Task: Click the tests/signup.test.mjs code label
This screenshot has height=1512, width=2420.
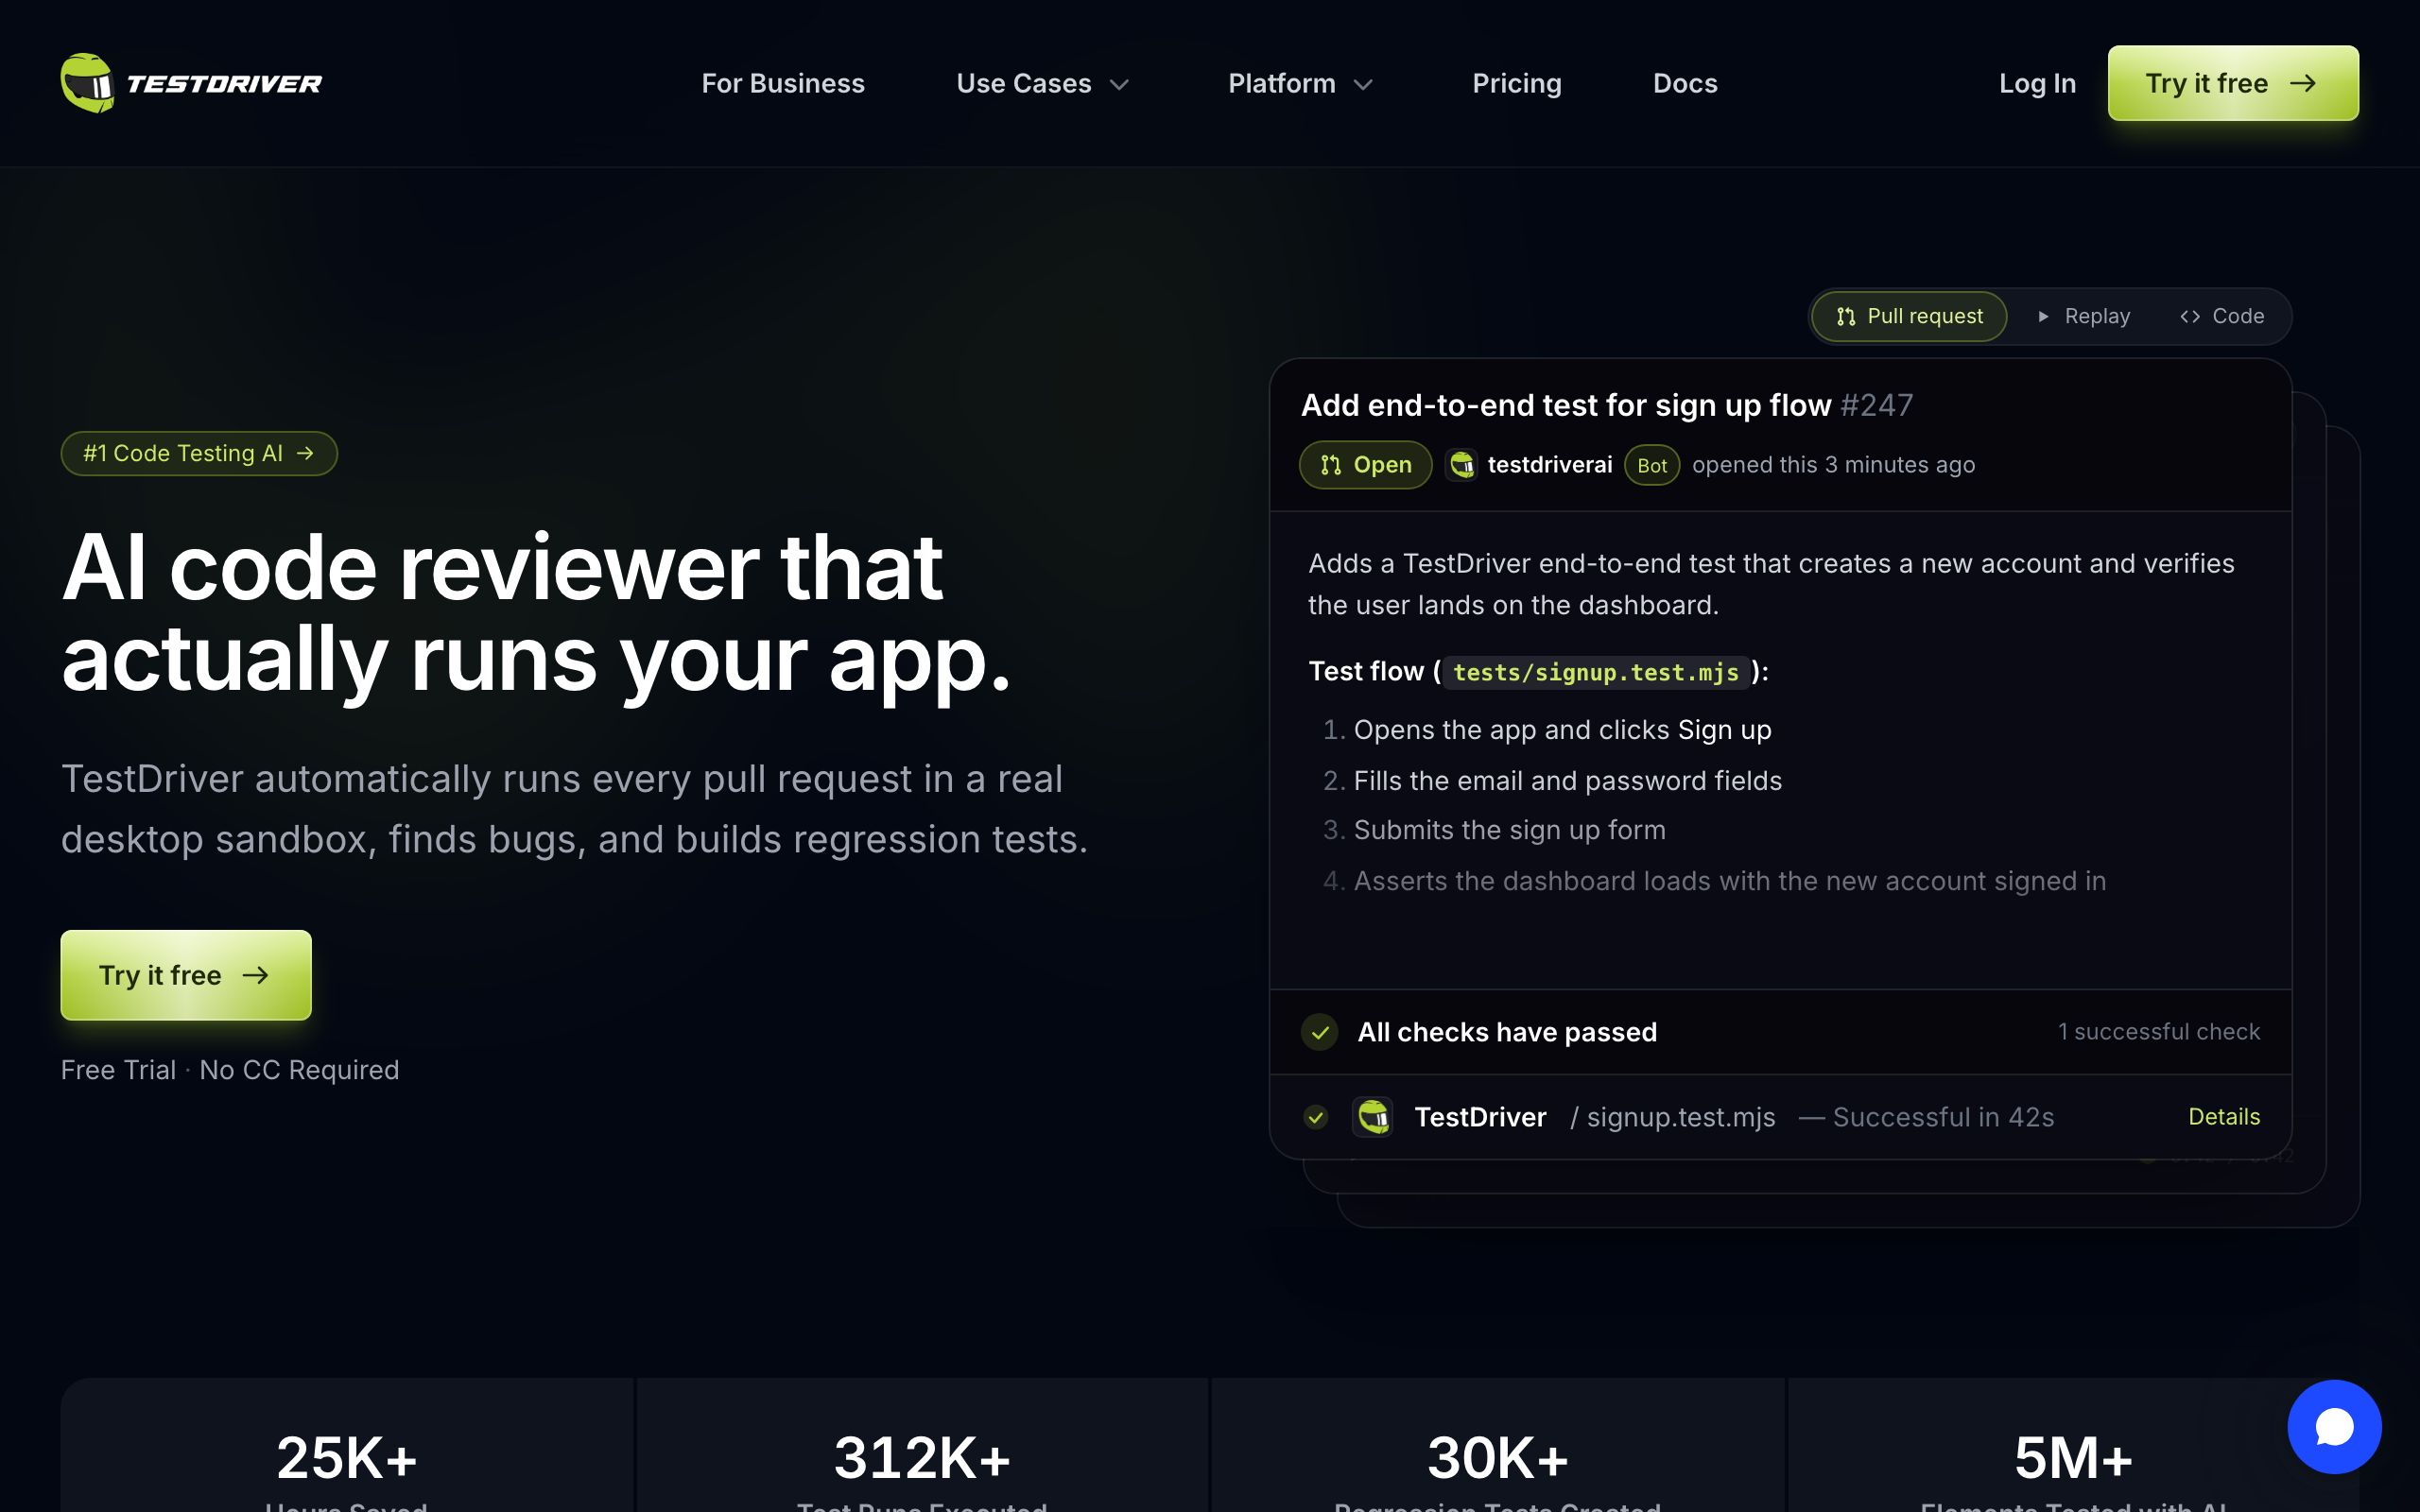Action: point(1596,672)
